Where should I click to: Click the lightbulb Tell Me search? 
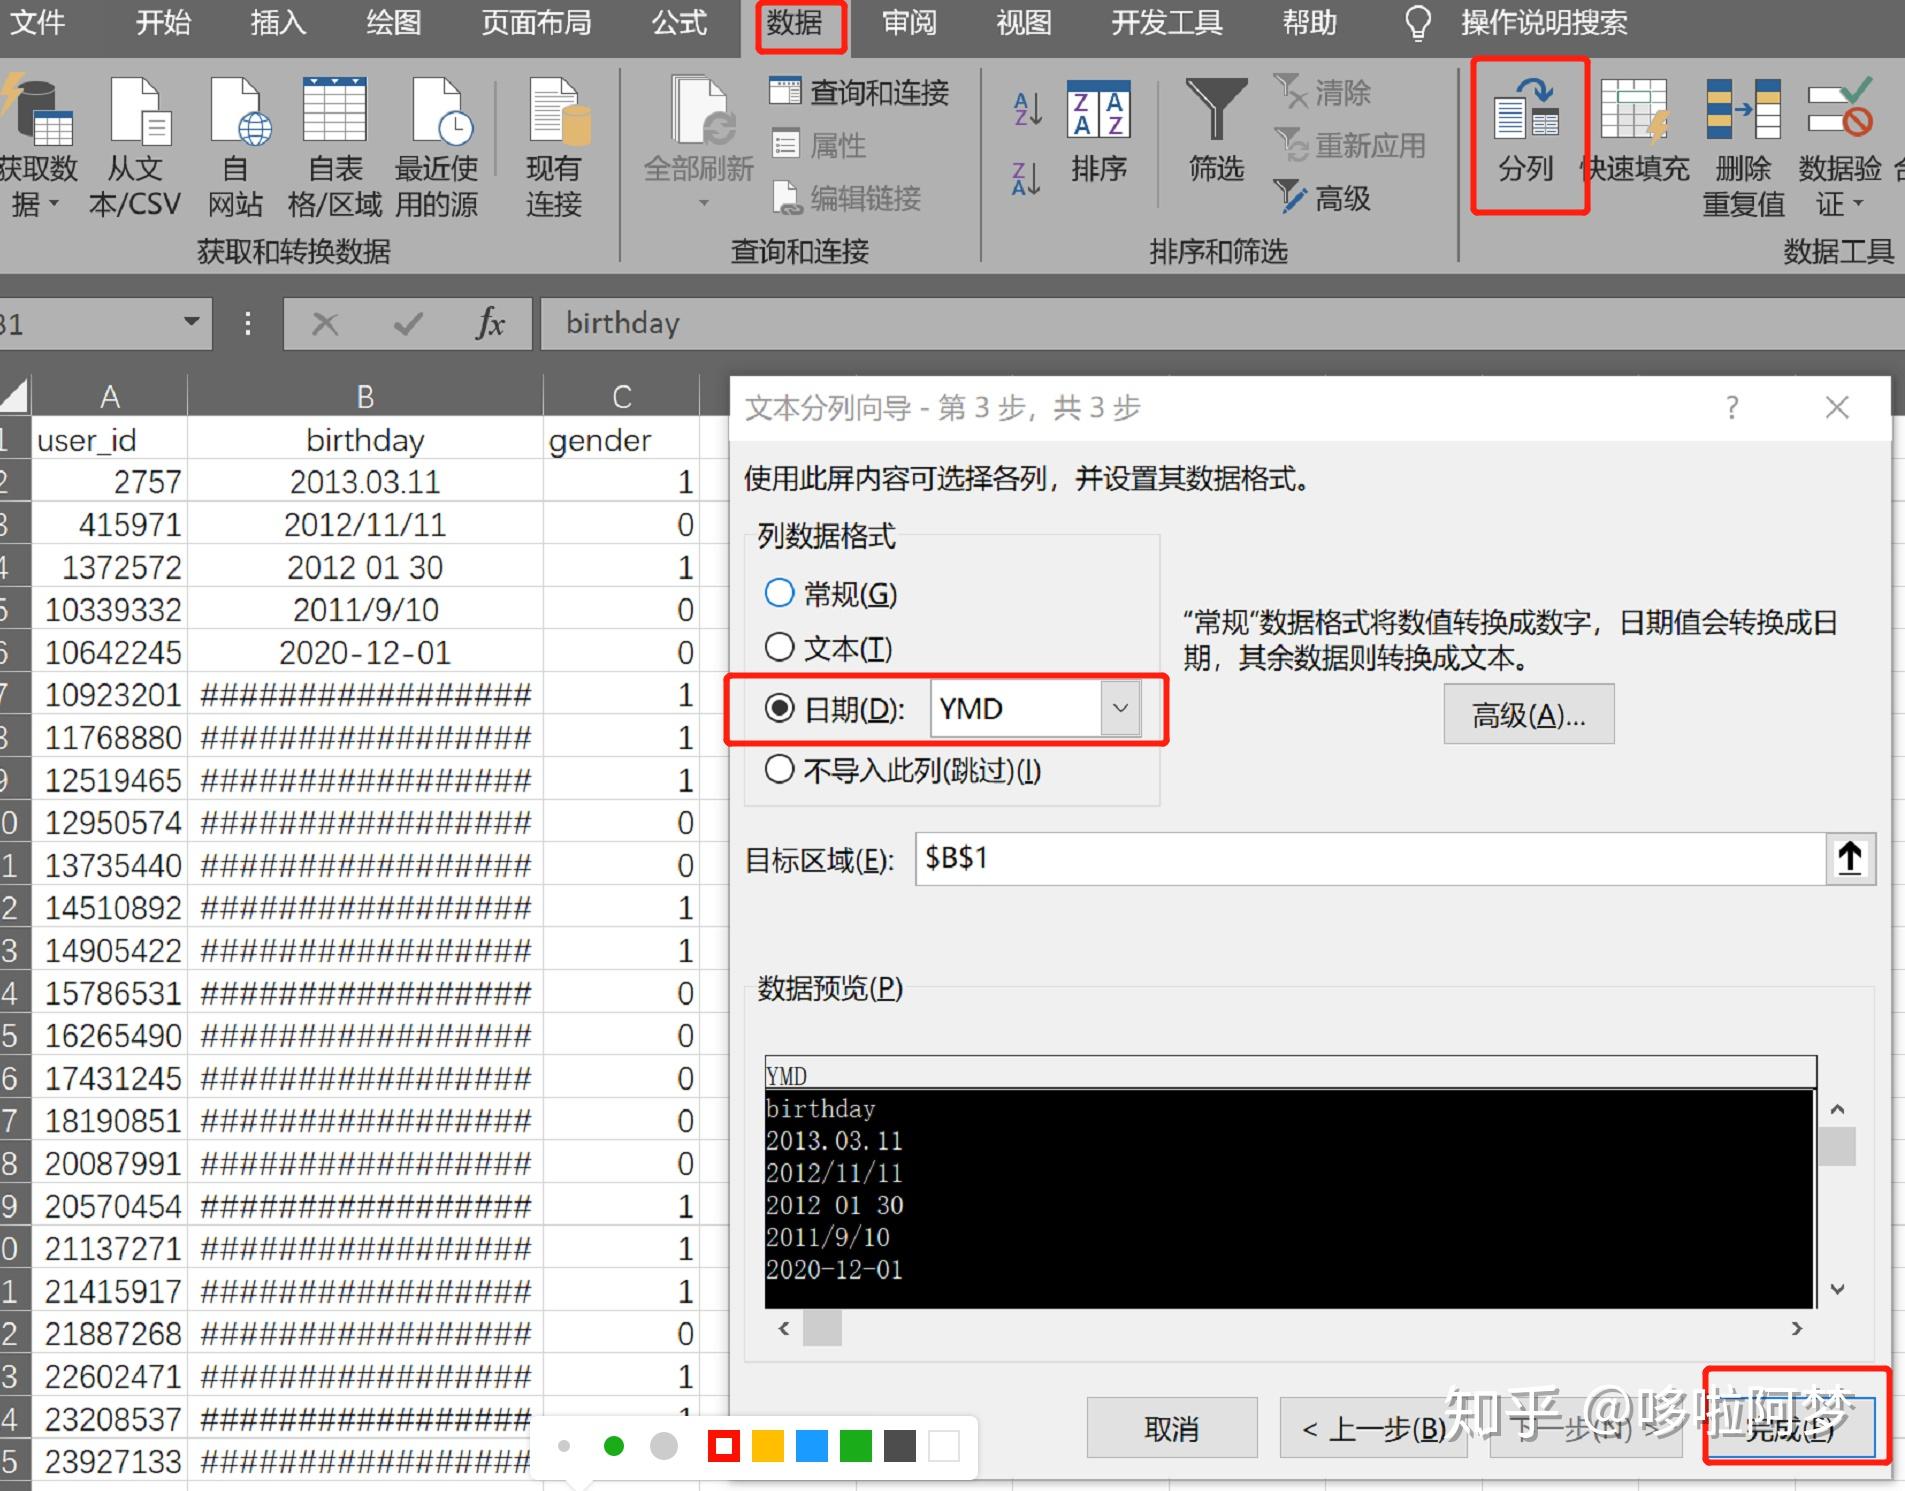1418,22
